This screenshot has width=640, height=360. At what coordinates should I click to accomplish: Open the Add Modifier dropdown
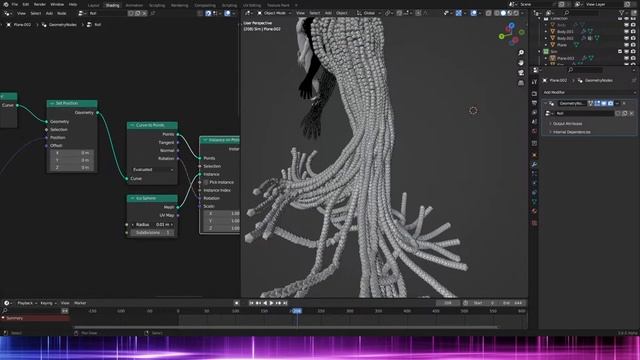coord(589,92)
